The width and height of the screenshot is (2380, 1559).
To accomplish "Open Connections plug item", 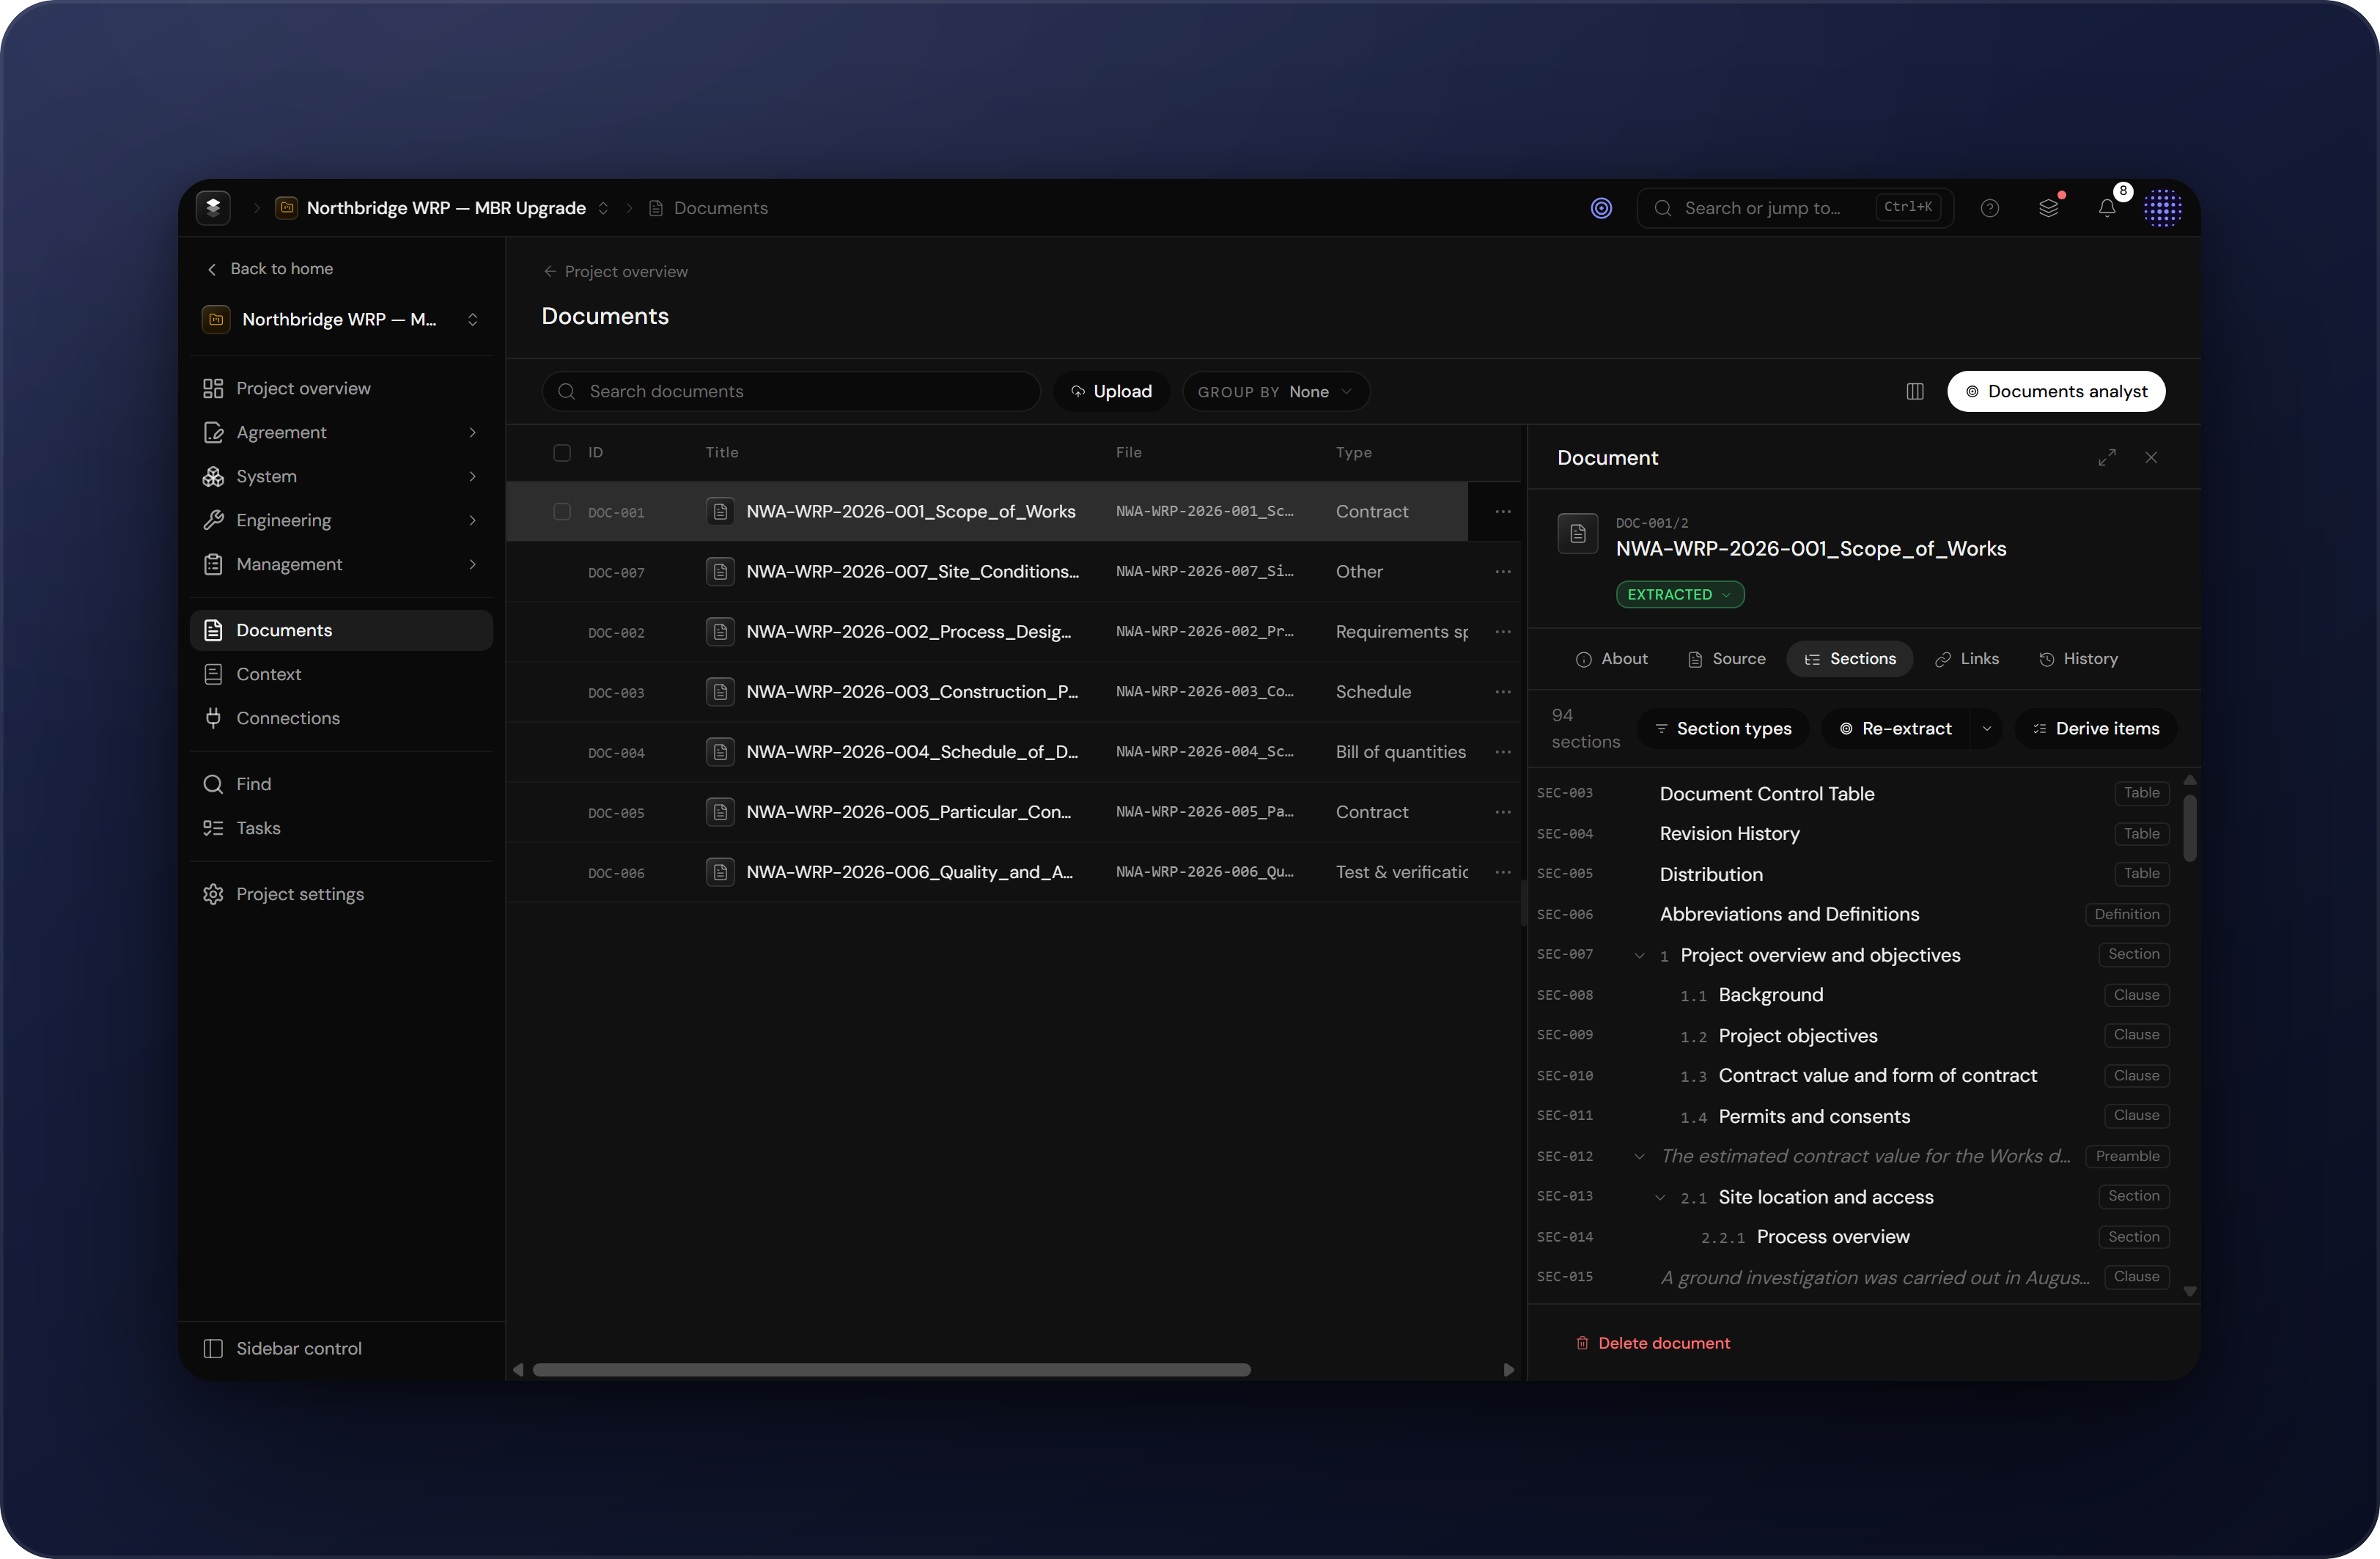I will tap(341, 718).
